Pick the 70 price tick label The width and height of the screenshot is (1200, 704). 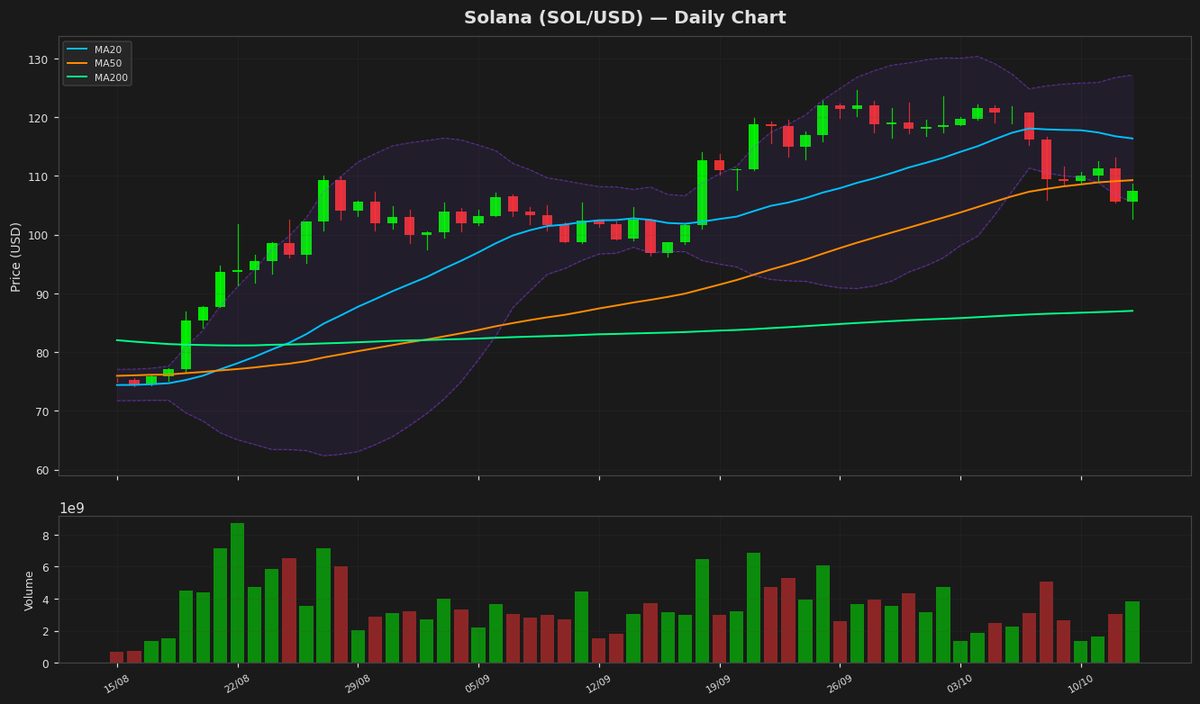tap(41, 412)
